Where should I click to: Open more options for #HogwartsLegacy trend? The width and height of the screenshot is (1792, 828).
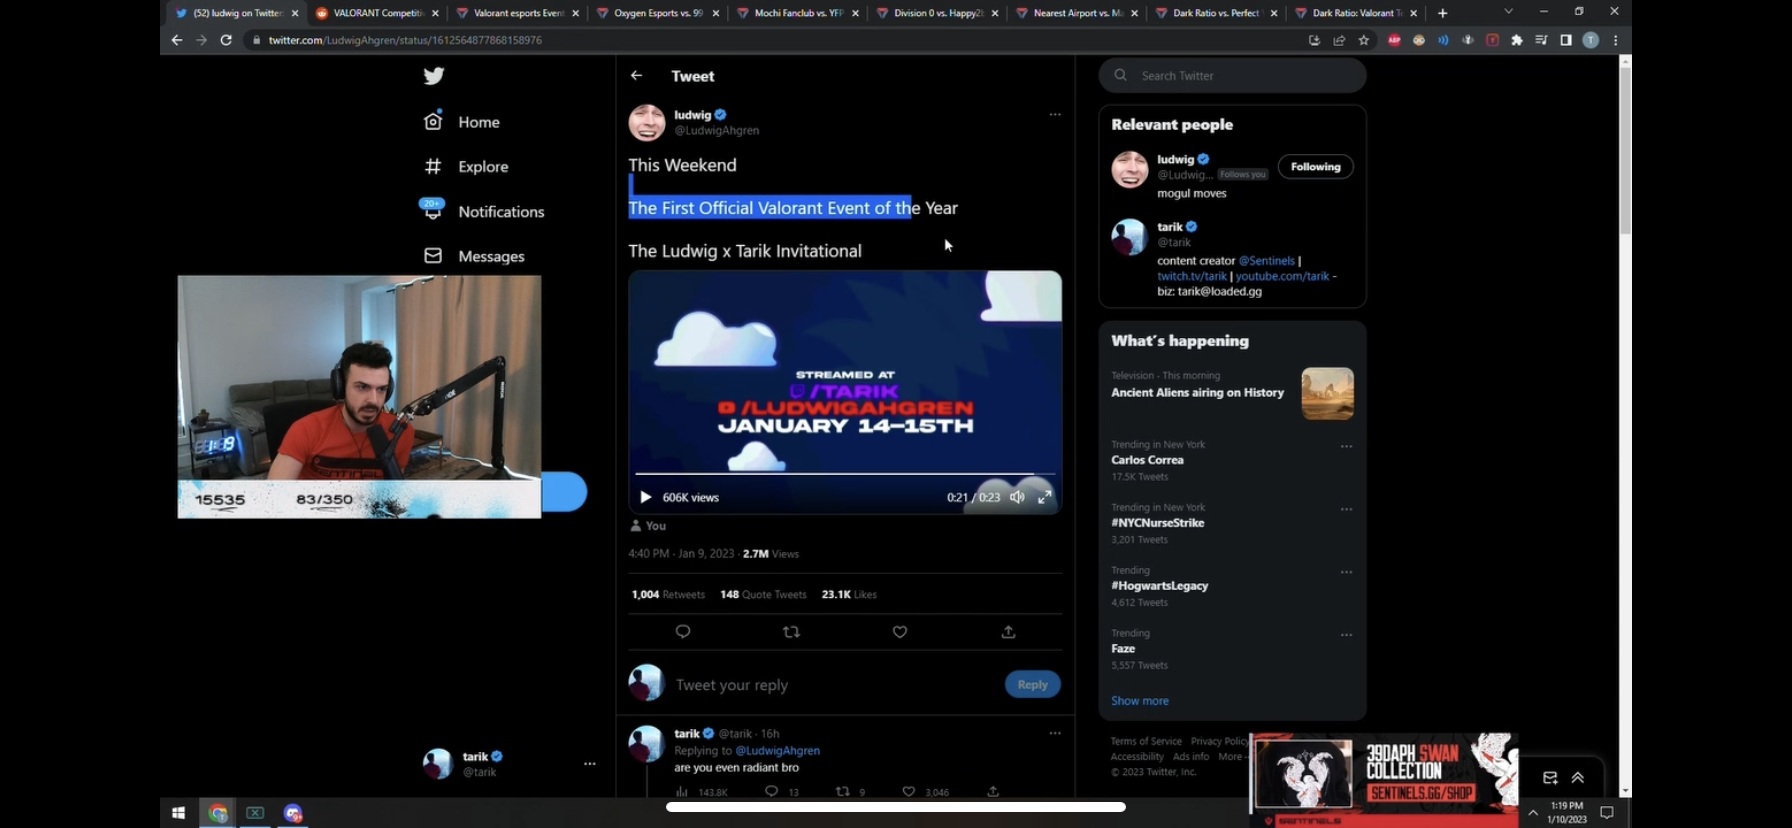click(x=1346, y=572)
